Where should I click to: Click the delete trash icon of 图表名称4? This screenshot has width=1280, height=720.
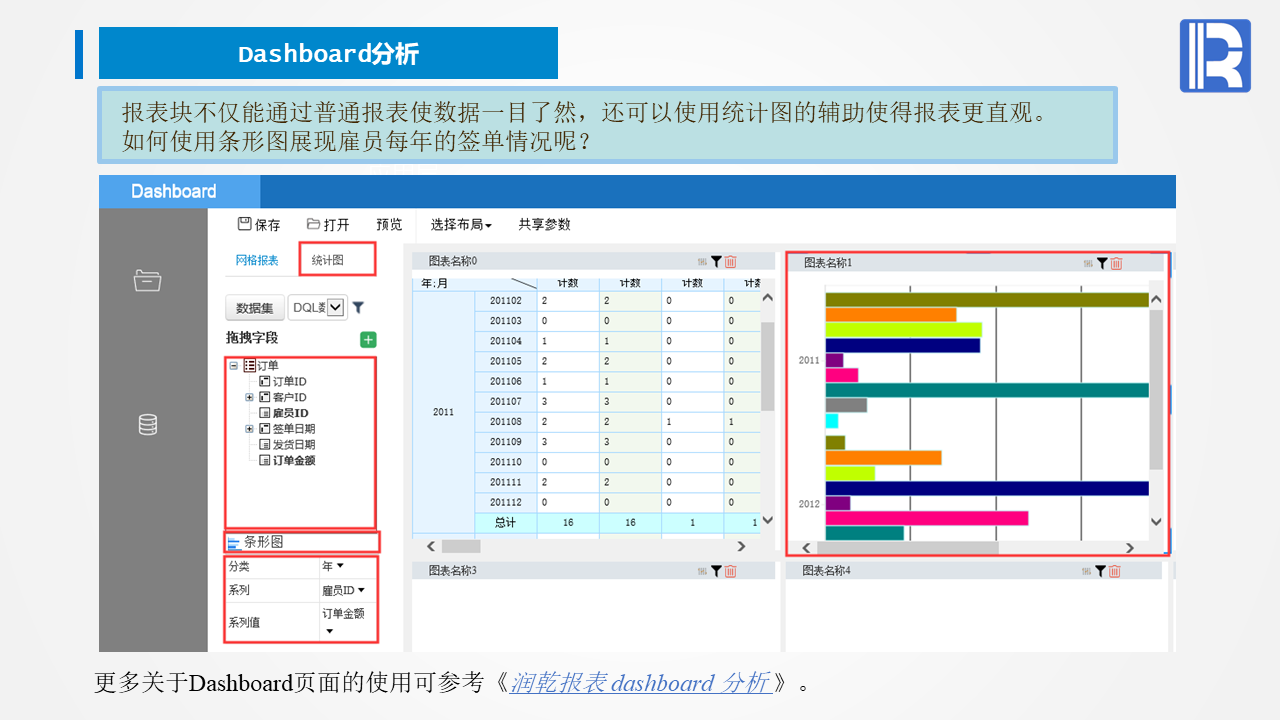(x=1114, y=571)
